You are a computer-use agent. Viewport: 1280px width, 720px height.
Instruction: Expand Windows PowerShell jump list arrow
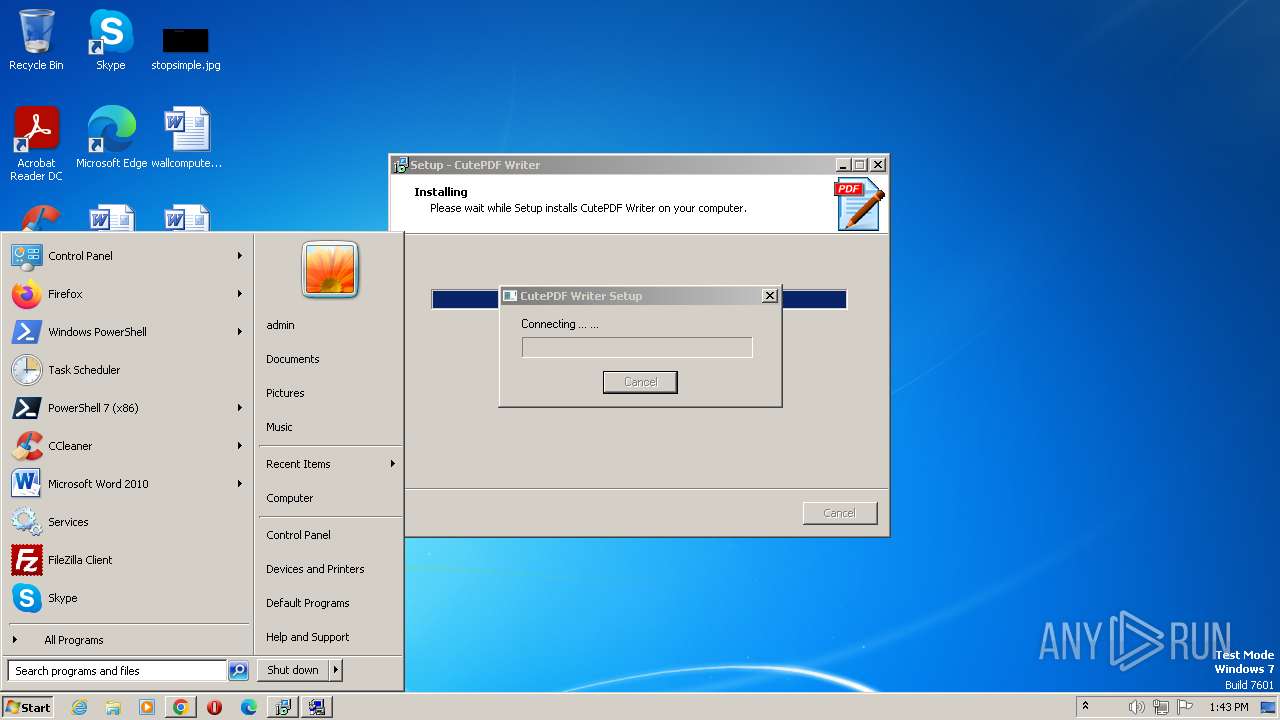[x=239, y=332]
